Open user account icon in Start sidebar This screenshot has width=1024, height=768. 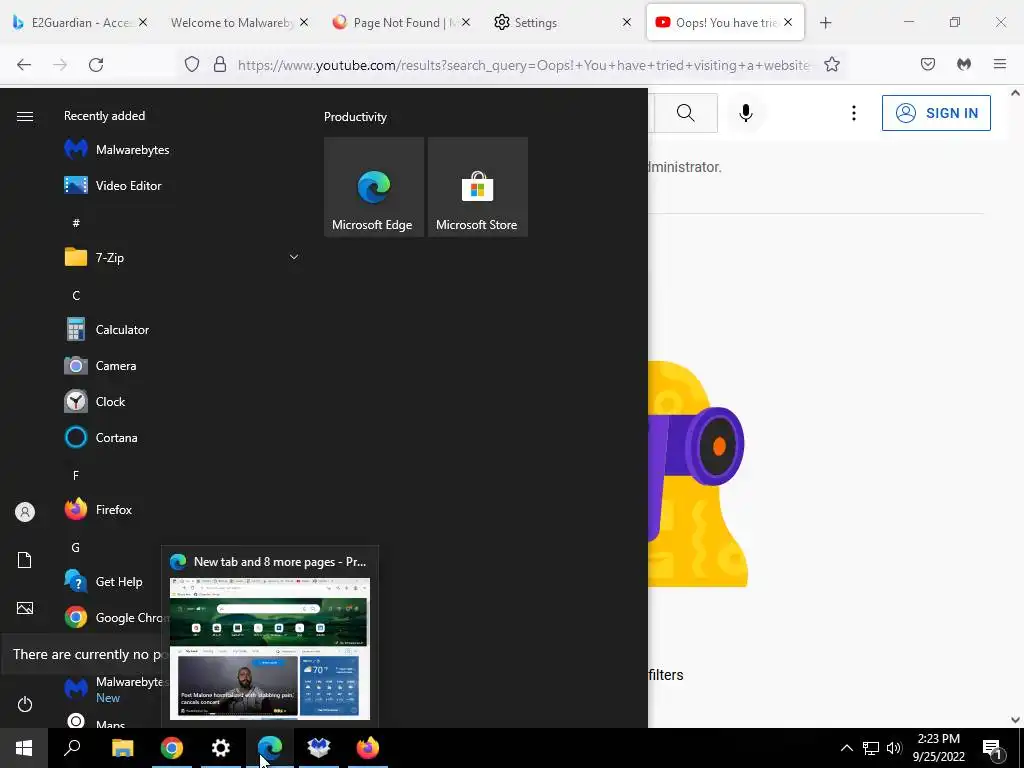pos(25,512)
